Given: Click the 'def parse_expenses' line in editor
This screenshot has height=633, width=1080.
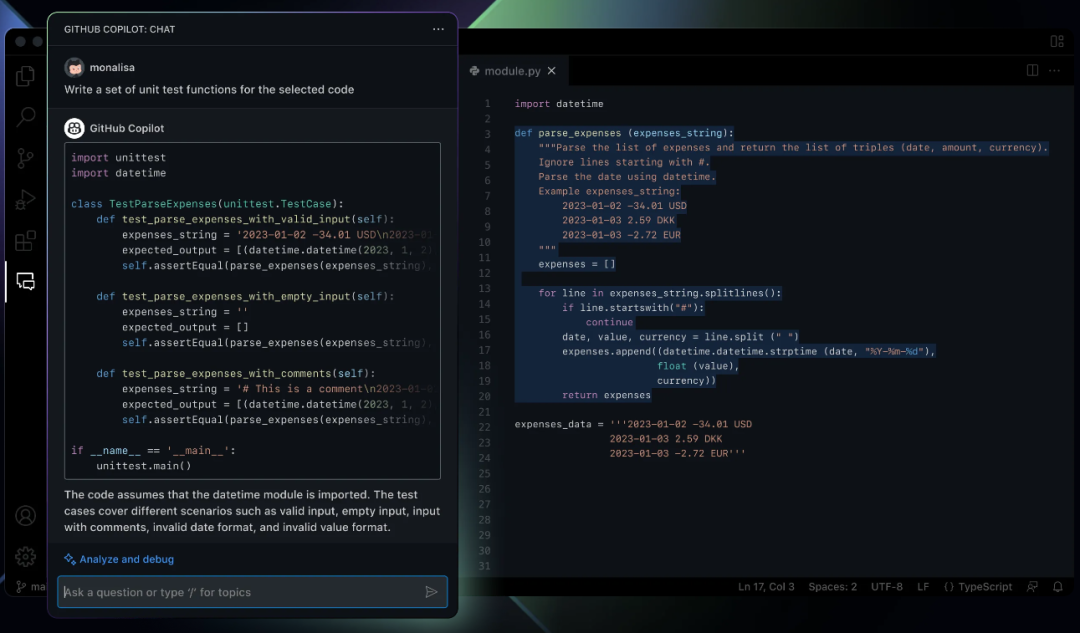Looking at the screenshot, I should click(x=624, y=133).
